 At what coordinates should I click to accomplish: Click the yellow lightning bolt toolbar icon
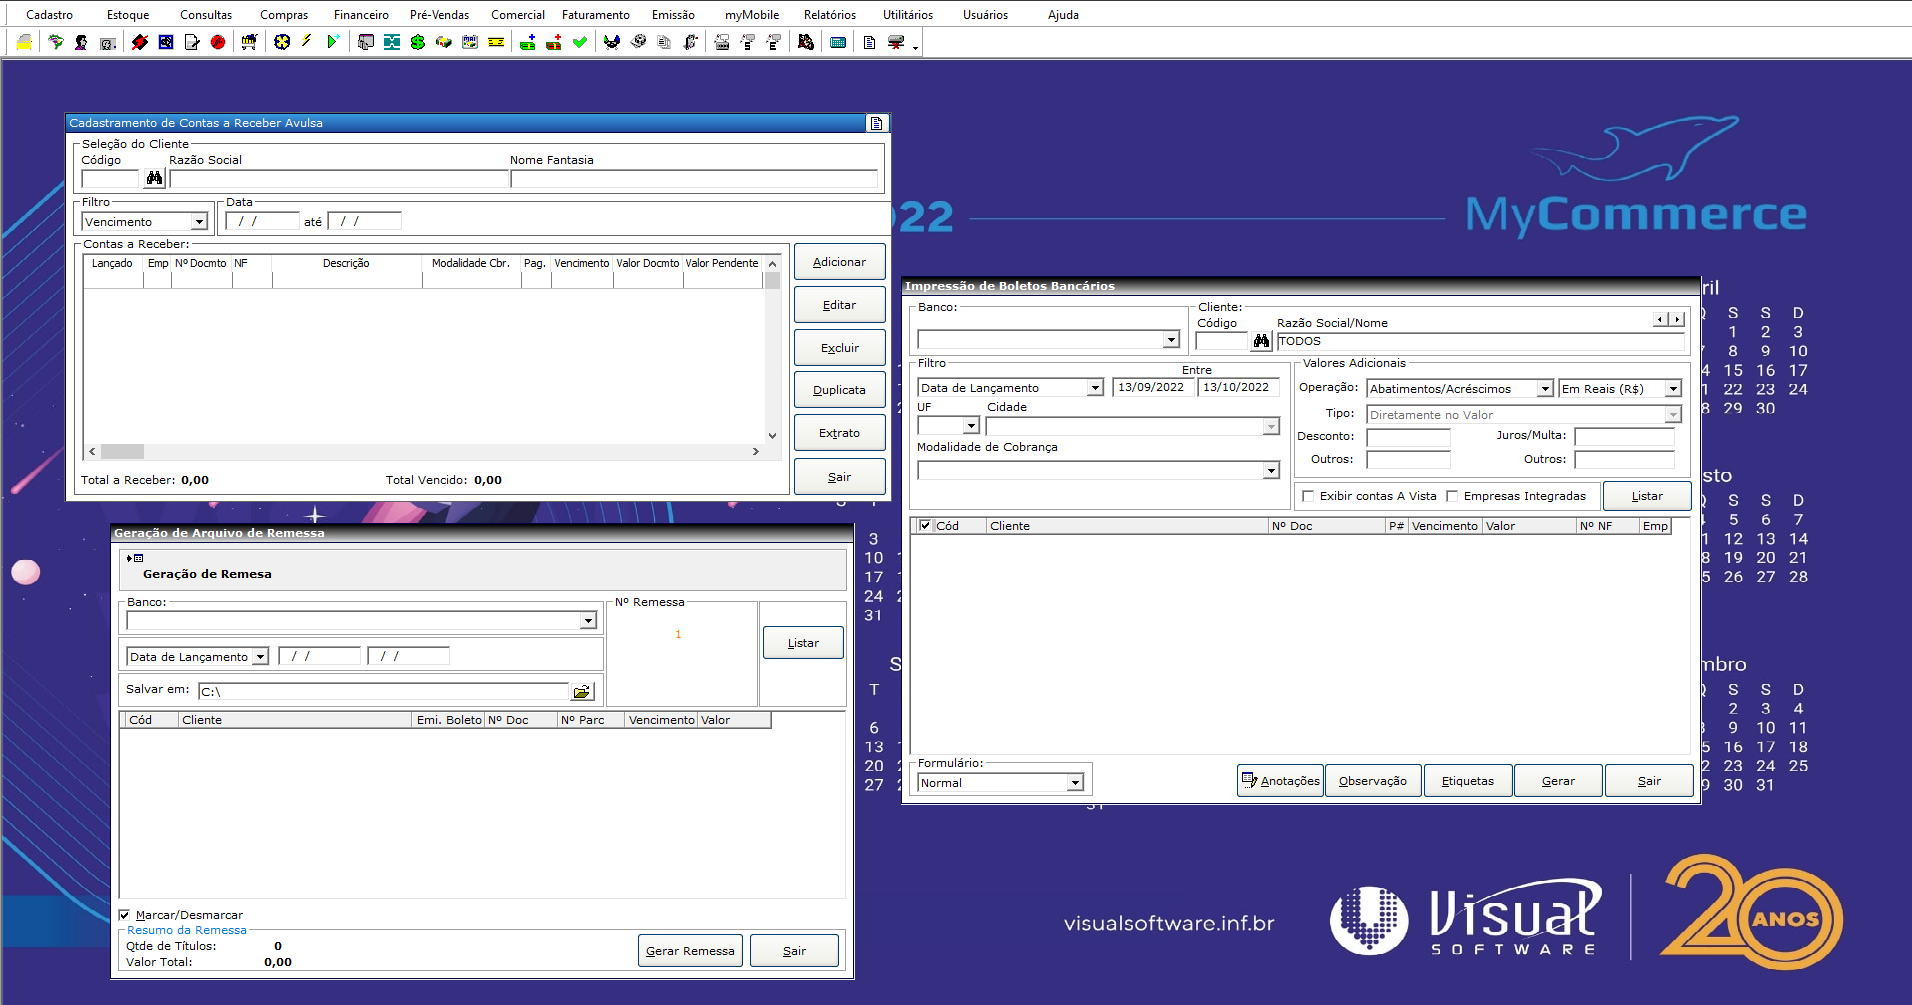(x=306, y=42)
